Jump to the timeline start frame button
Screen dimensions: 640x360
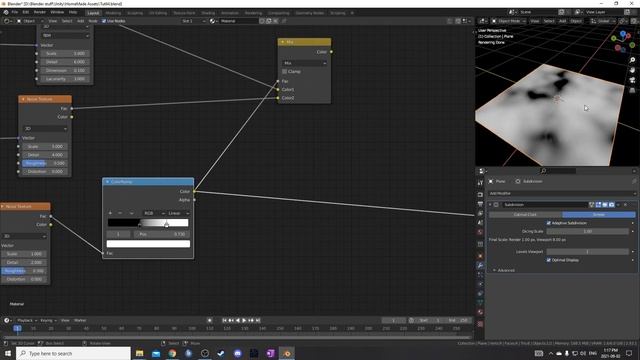coord(224,320)
